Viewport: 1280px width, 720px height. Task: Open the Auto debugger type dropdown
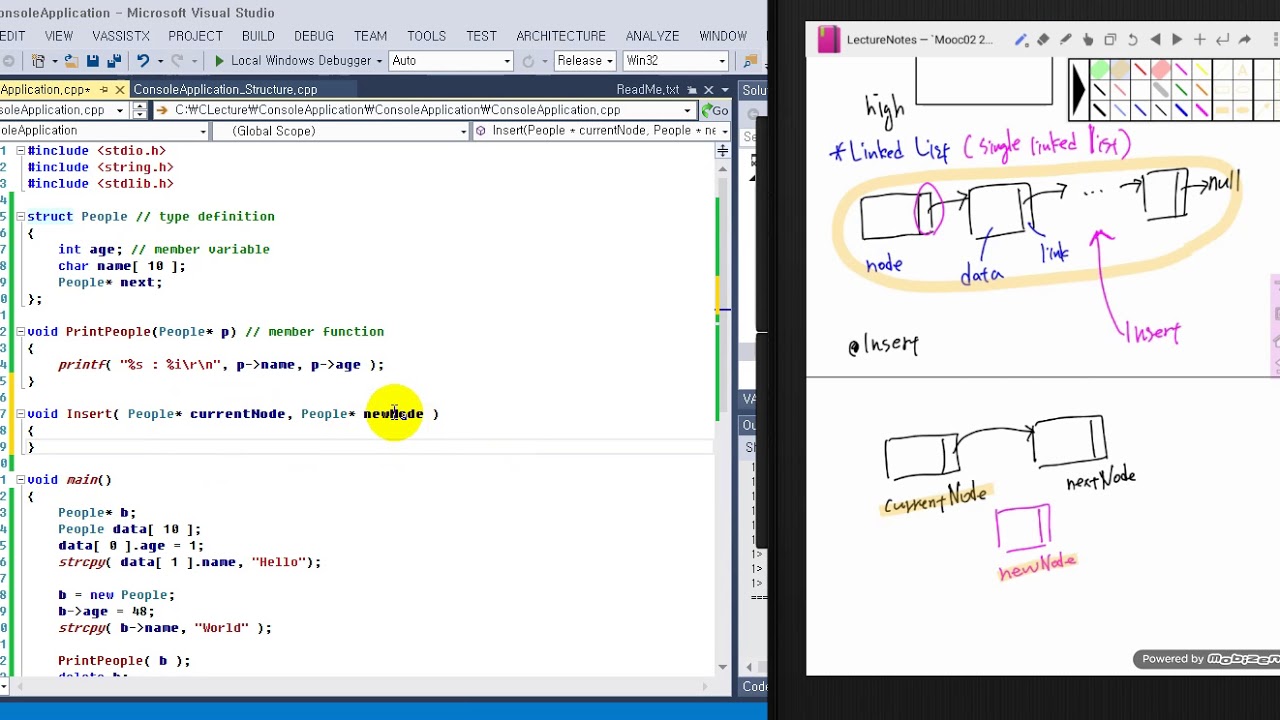point(506,61)
